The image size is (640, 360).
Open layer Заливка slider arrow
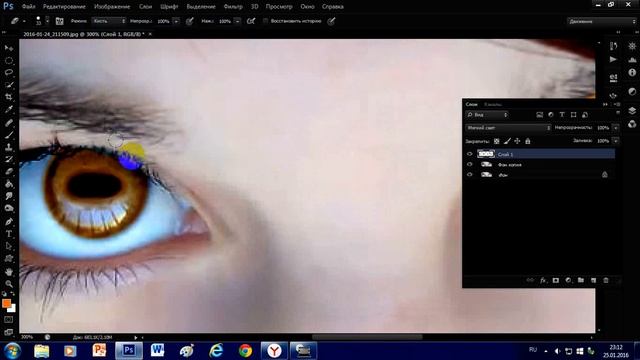616,141
